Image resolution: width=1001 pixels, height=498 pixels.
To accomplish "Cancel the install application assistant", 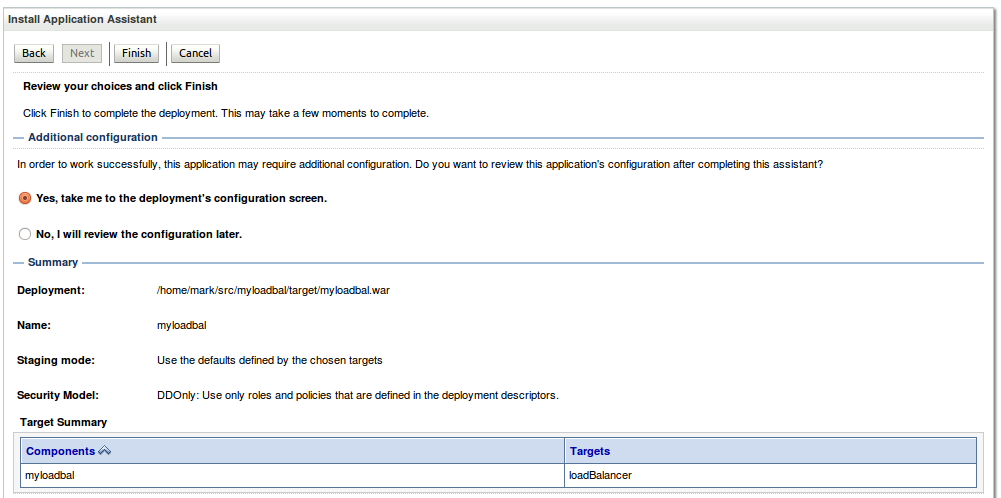I will pyautogui.click(x=195, y=53).
